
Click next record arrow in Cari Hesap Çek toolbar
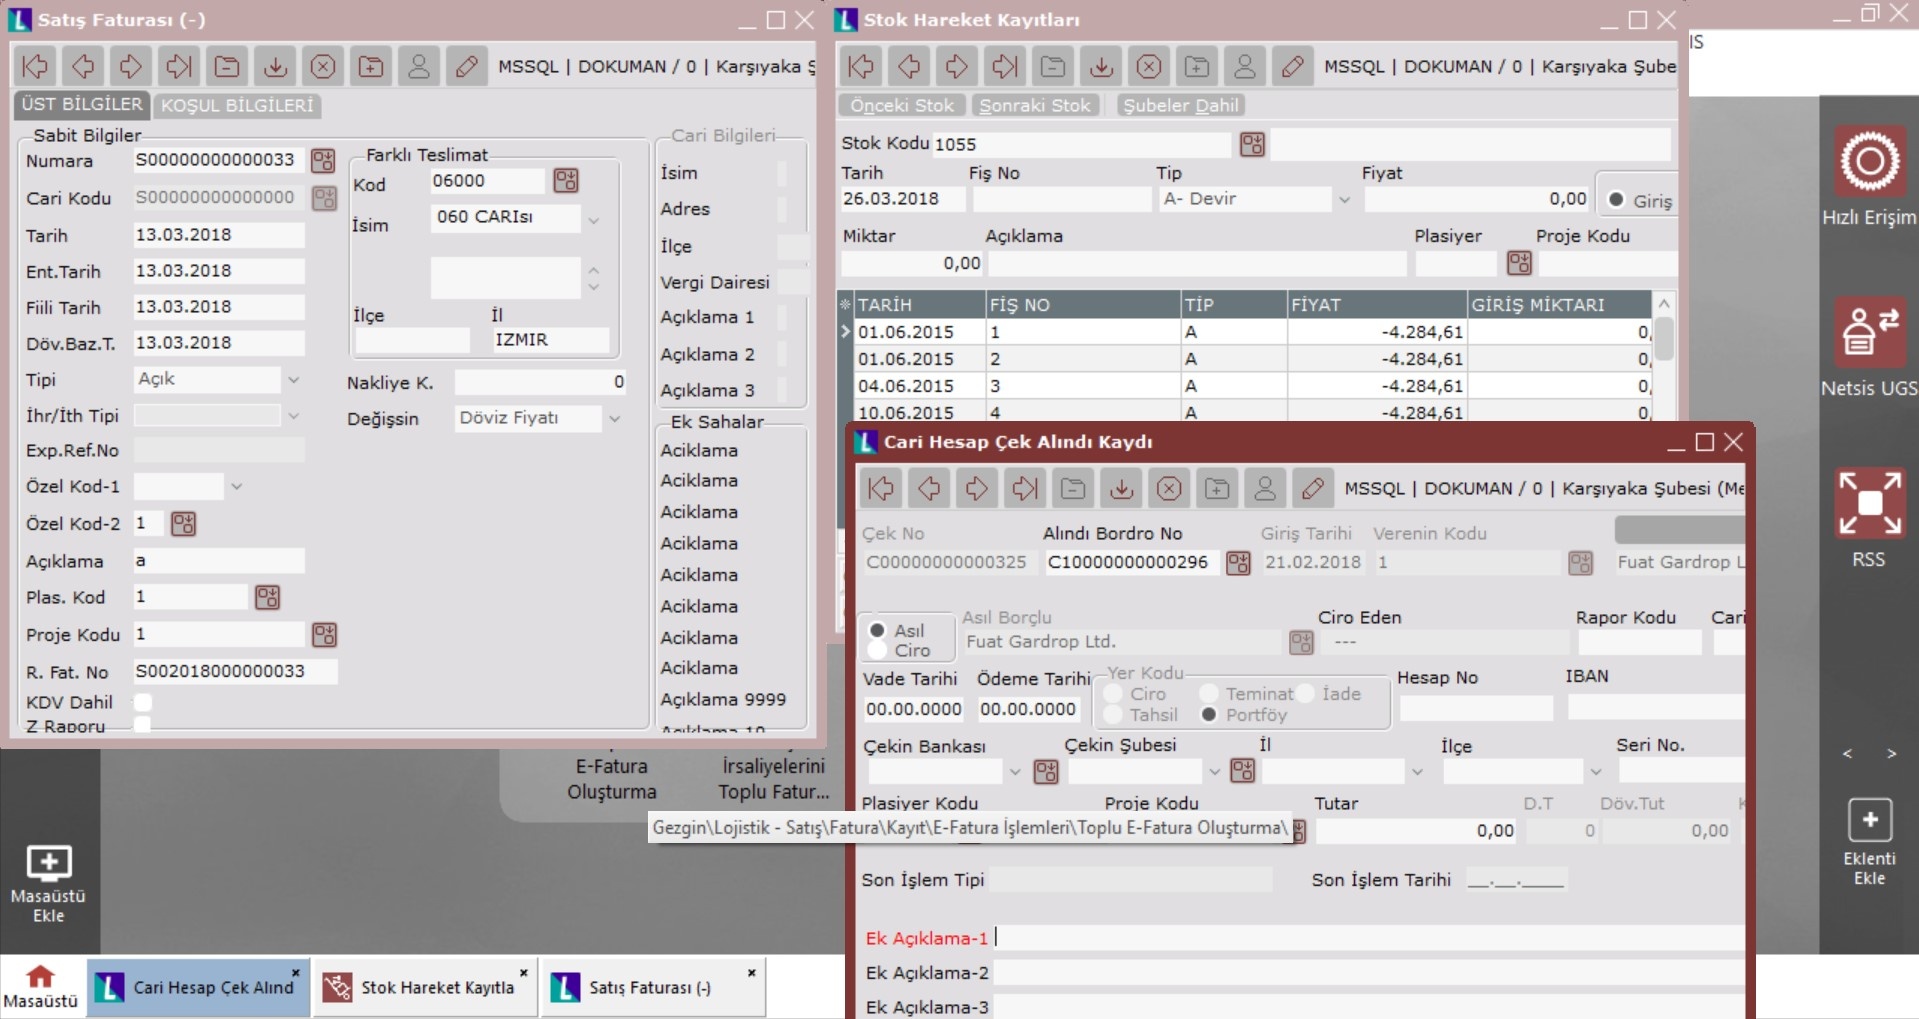tap(977, 488)
